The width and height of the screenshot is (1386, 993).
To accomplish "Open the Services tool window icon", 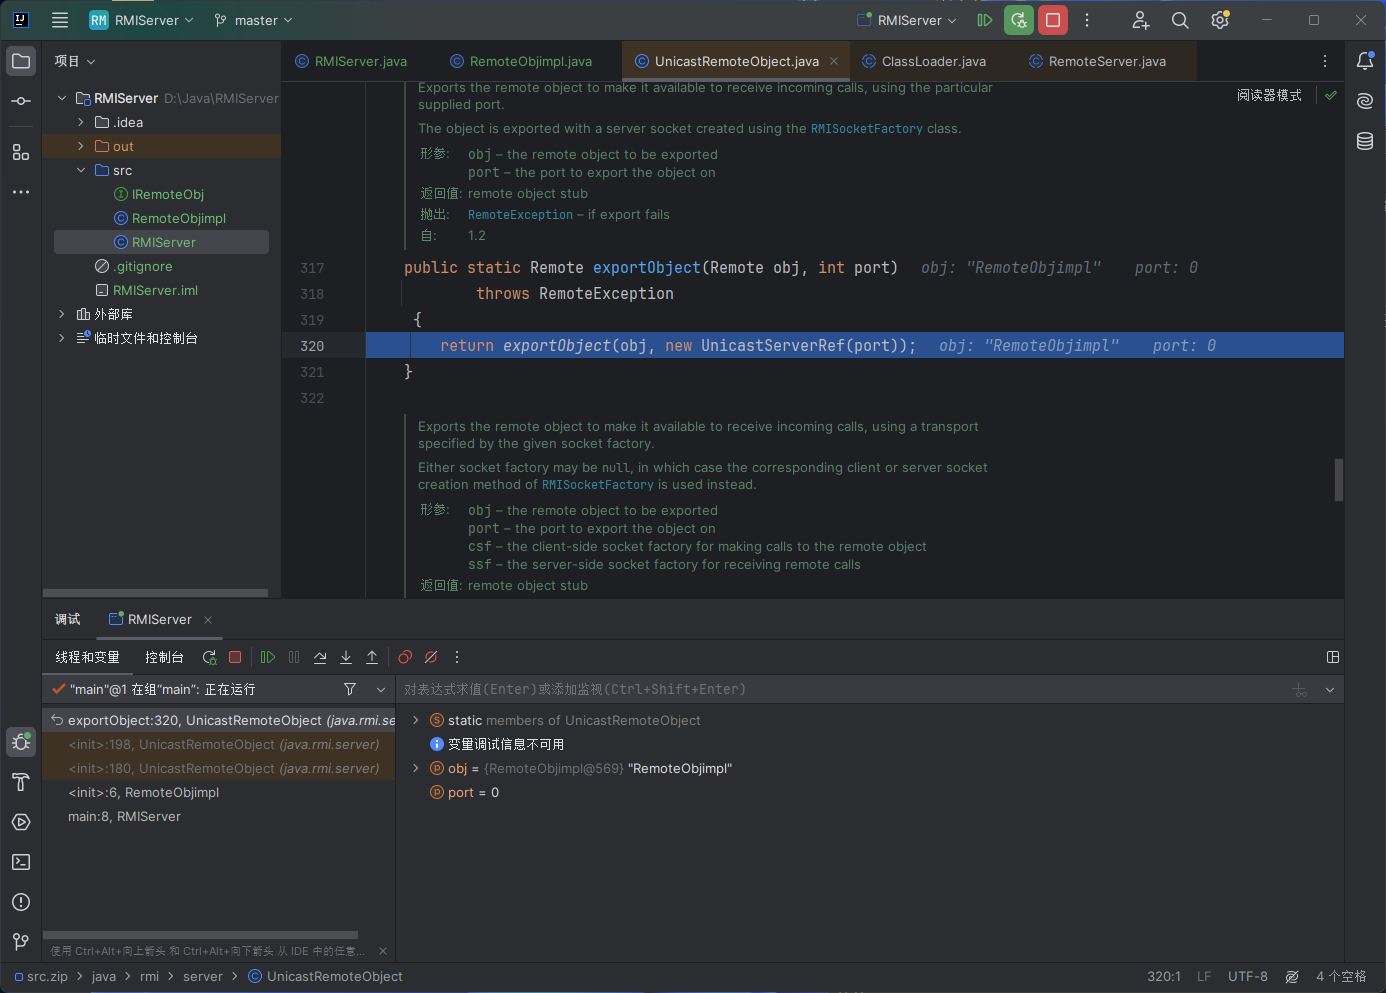I will [x=21, y=822].
